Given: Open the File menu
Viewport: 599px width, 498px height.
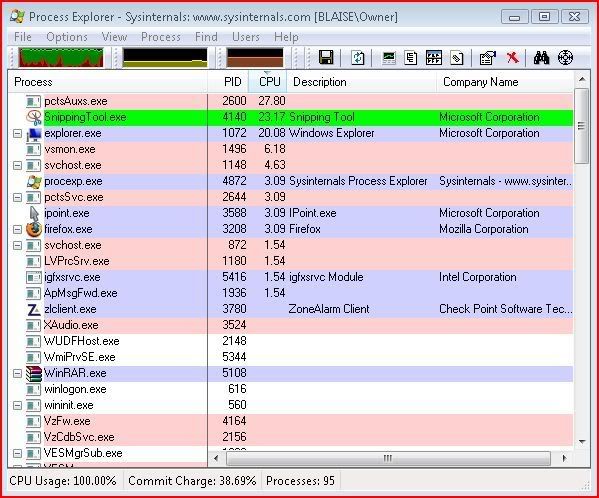Looking at the screenshot, I should [23, 37].
